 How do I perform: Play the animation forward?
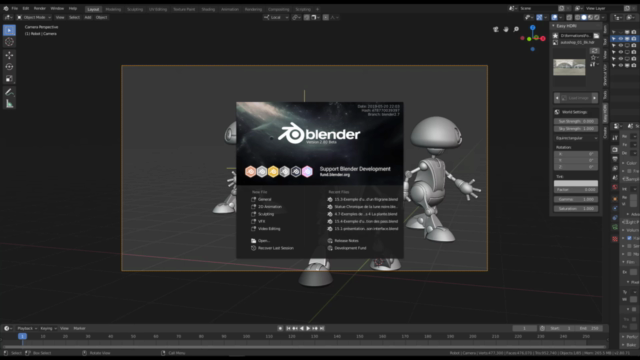308,328
